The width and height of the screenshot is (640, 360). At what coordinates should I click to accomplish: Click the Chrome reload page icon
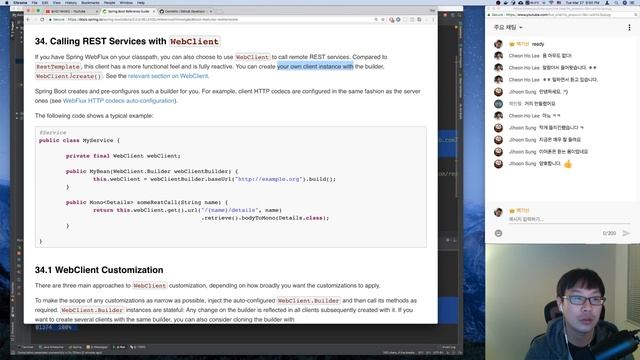click(42, 20)
